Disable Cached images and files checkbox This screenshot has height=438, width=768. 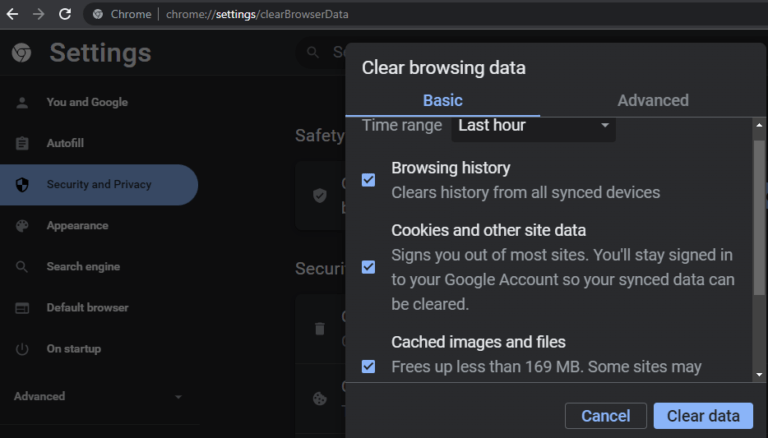click(368, 366)
